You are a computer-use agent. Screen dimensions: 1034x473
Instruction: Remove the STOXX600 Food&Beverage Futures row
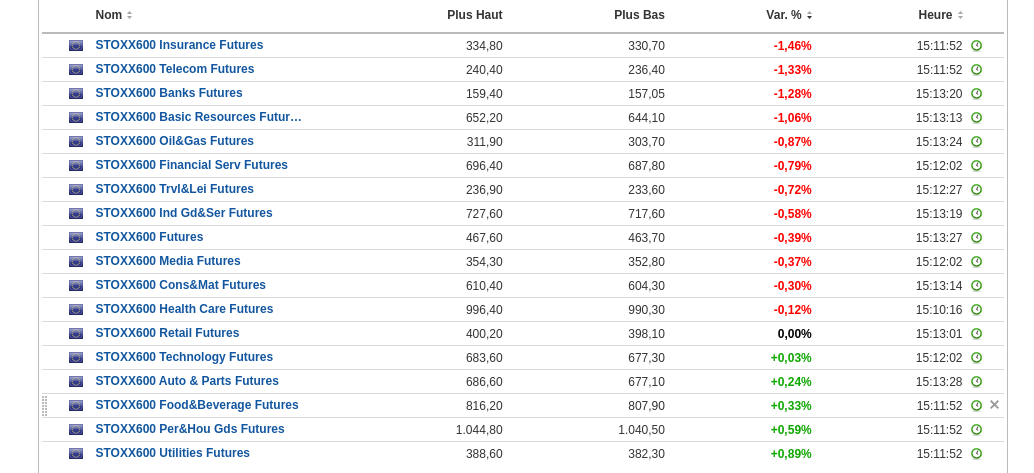point(994,405)
